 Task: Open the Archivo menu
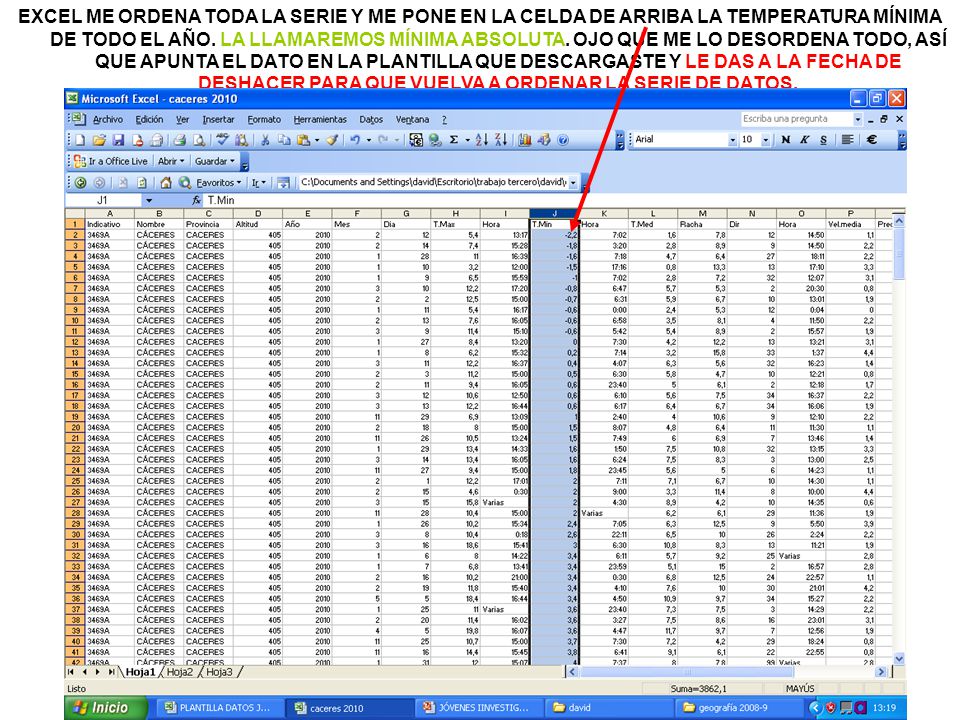point(108,119)
